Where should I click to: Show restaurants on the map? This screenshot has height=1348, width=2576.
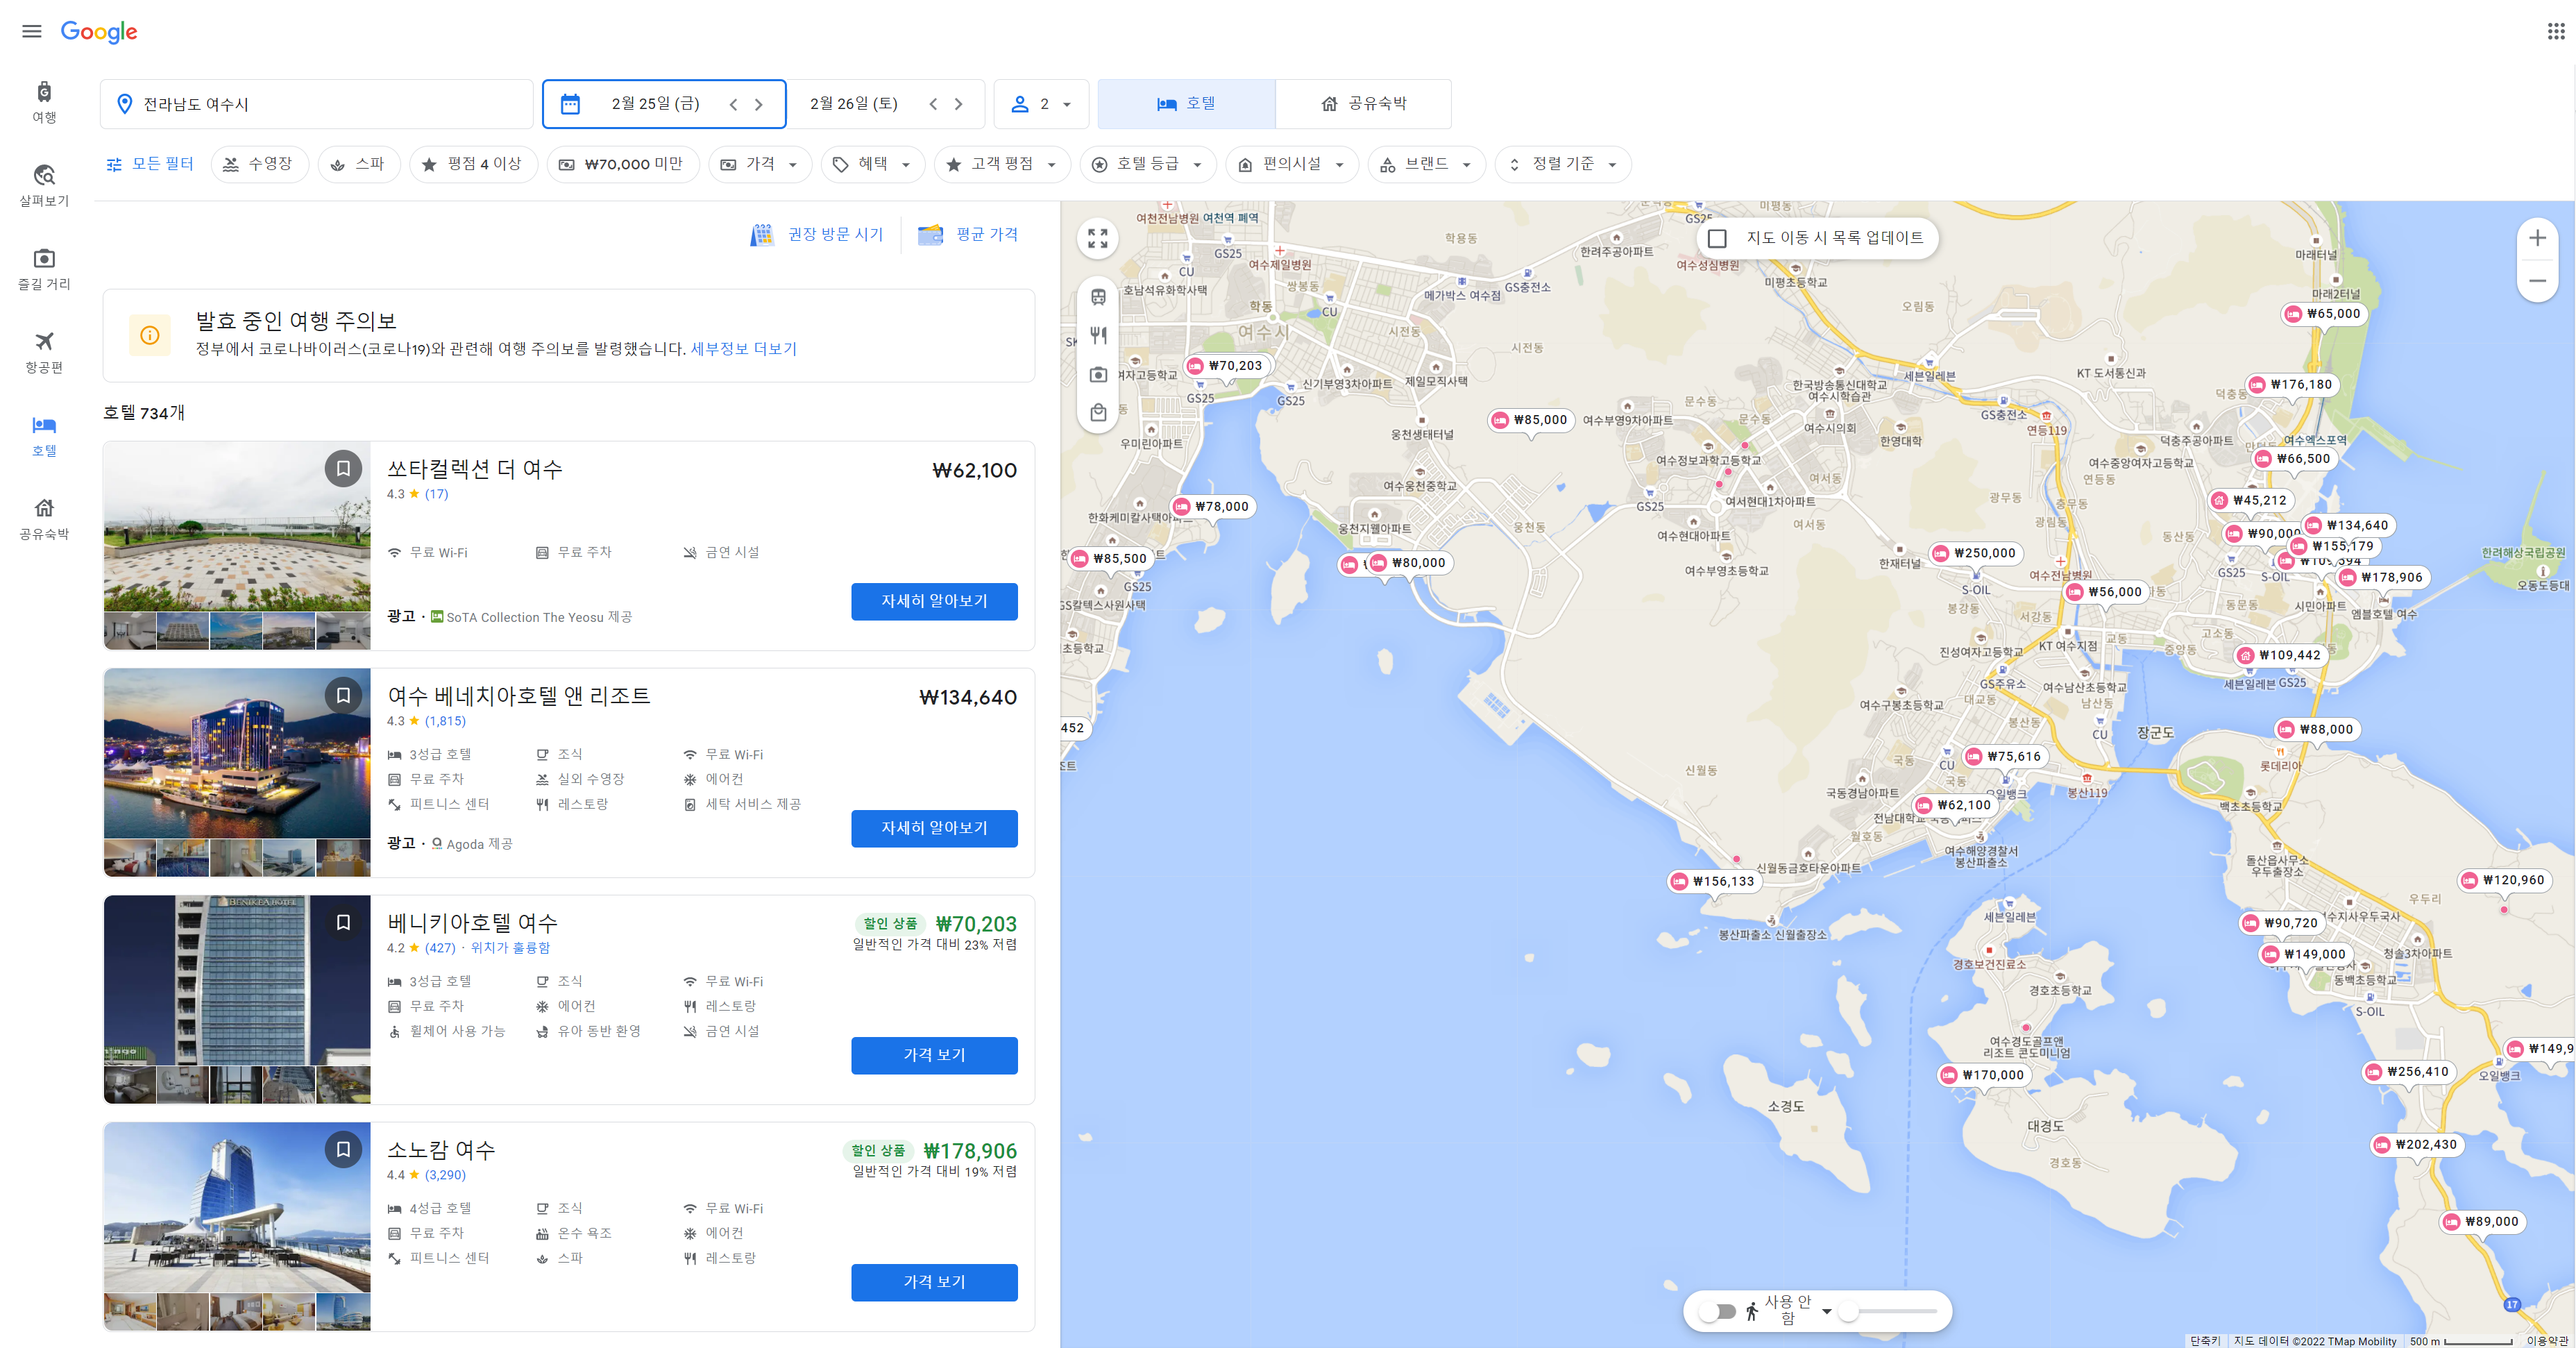click(1098, 335)
